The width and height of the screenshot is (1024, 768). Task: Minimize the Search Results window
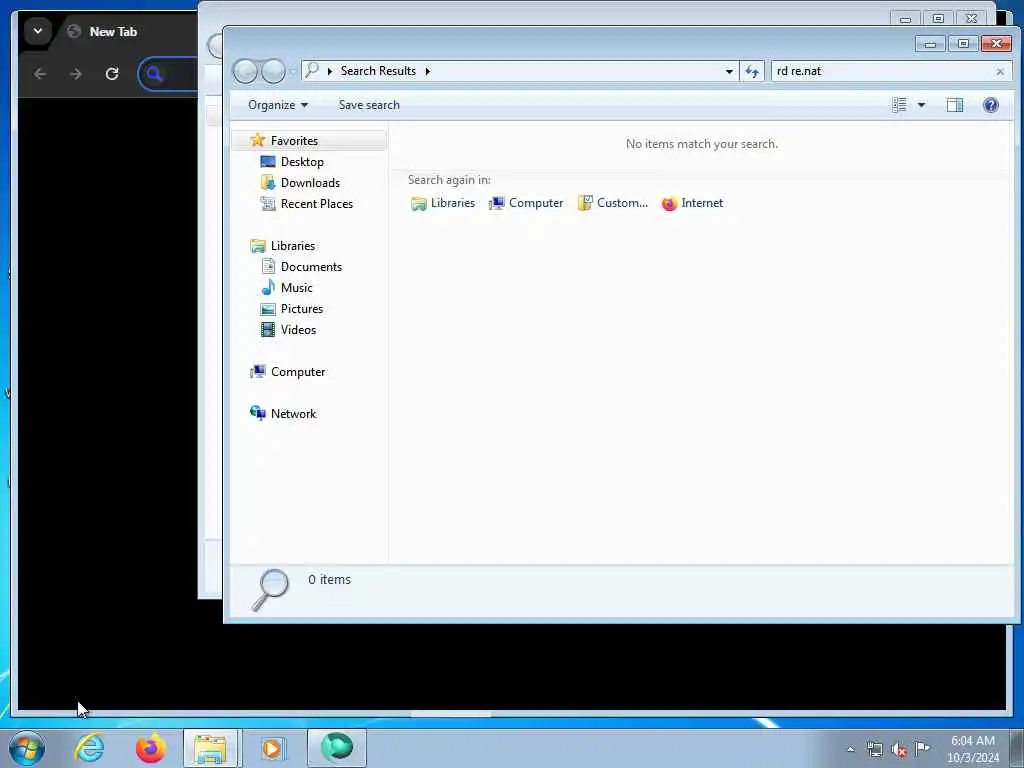[931, 44]
